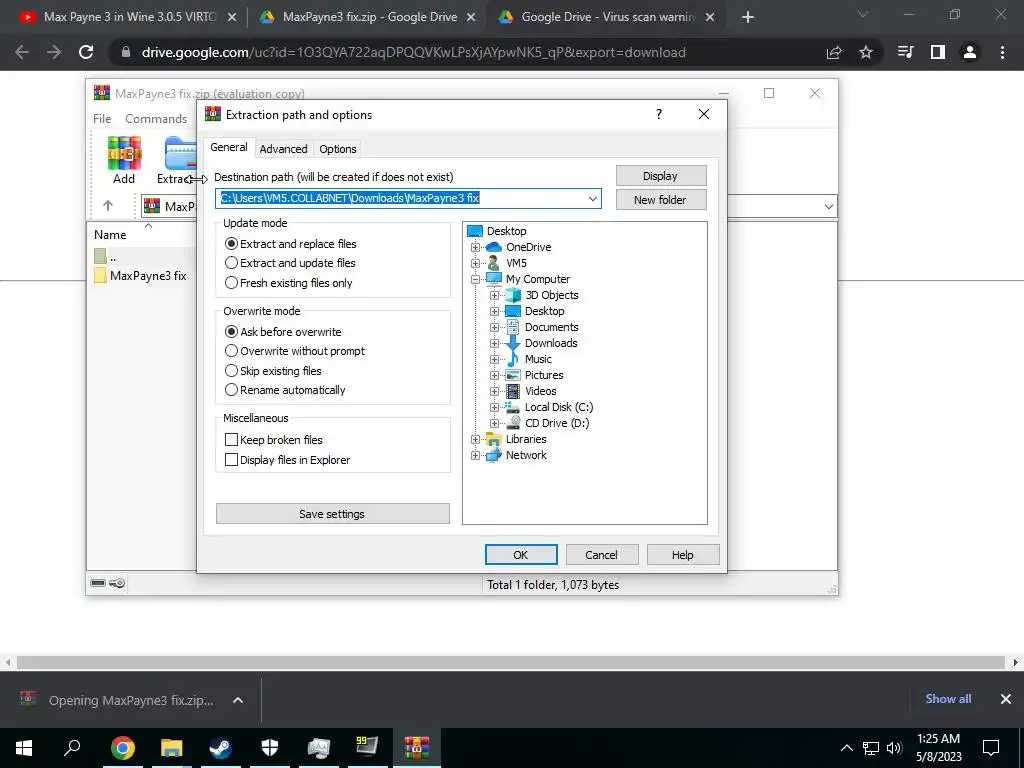The height and width of the screenshot is (768, 1024).
Task: Select Libraries in the folder tree
Action: tap(526, 439)
